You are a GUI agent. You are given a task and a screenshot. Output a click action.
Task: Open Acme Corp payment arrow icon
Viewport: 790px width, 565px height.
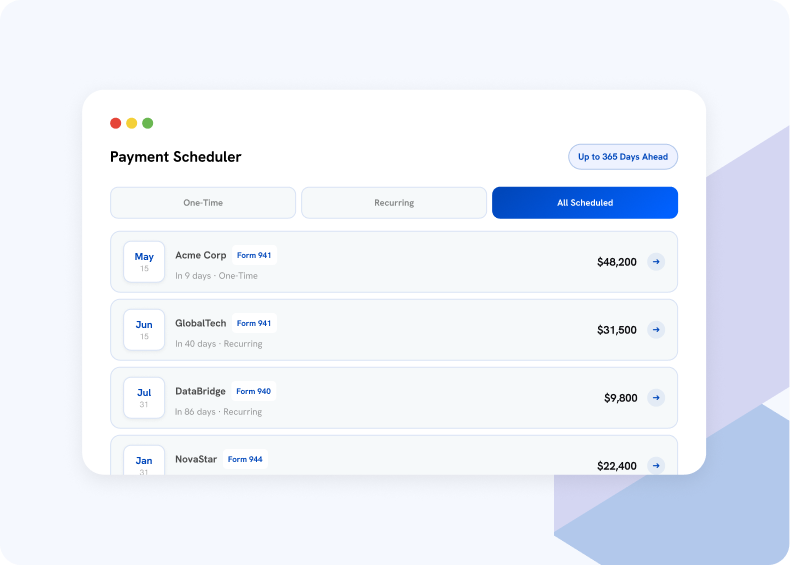coord(655,262)
